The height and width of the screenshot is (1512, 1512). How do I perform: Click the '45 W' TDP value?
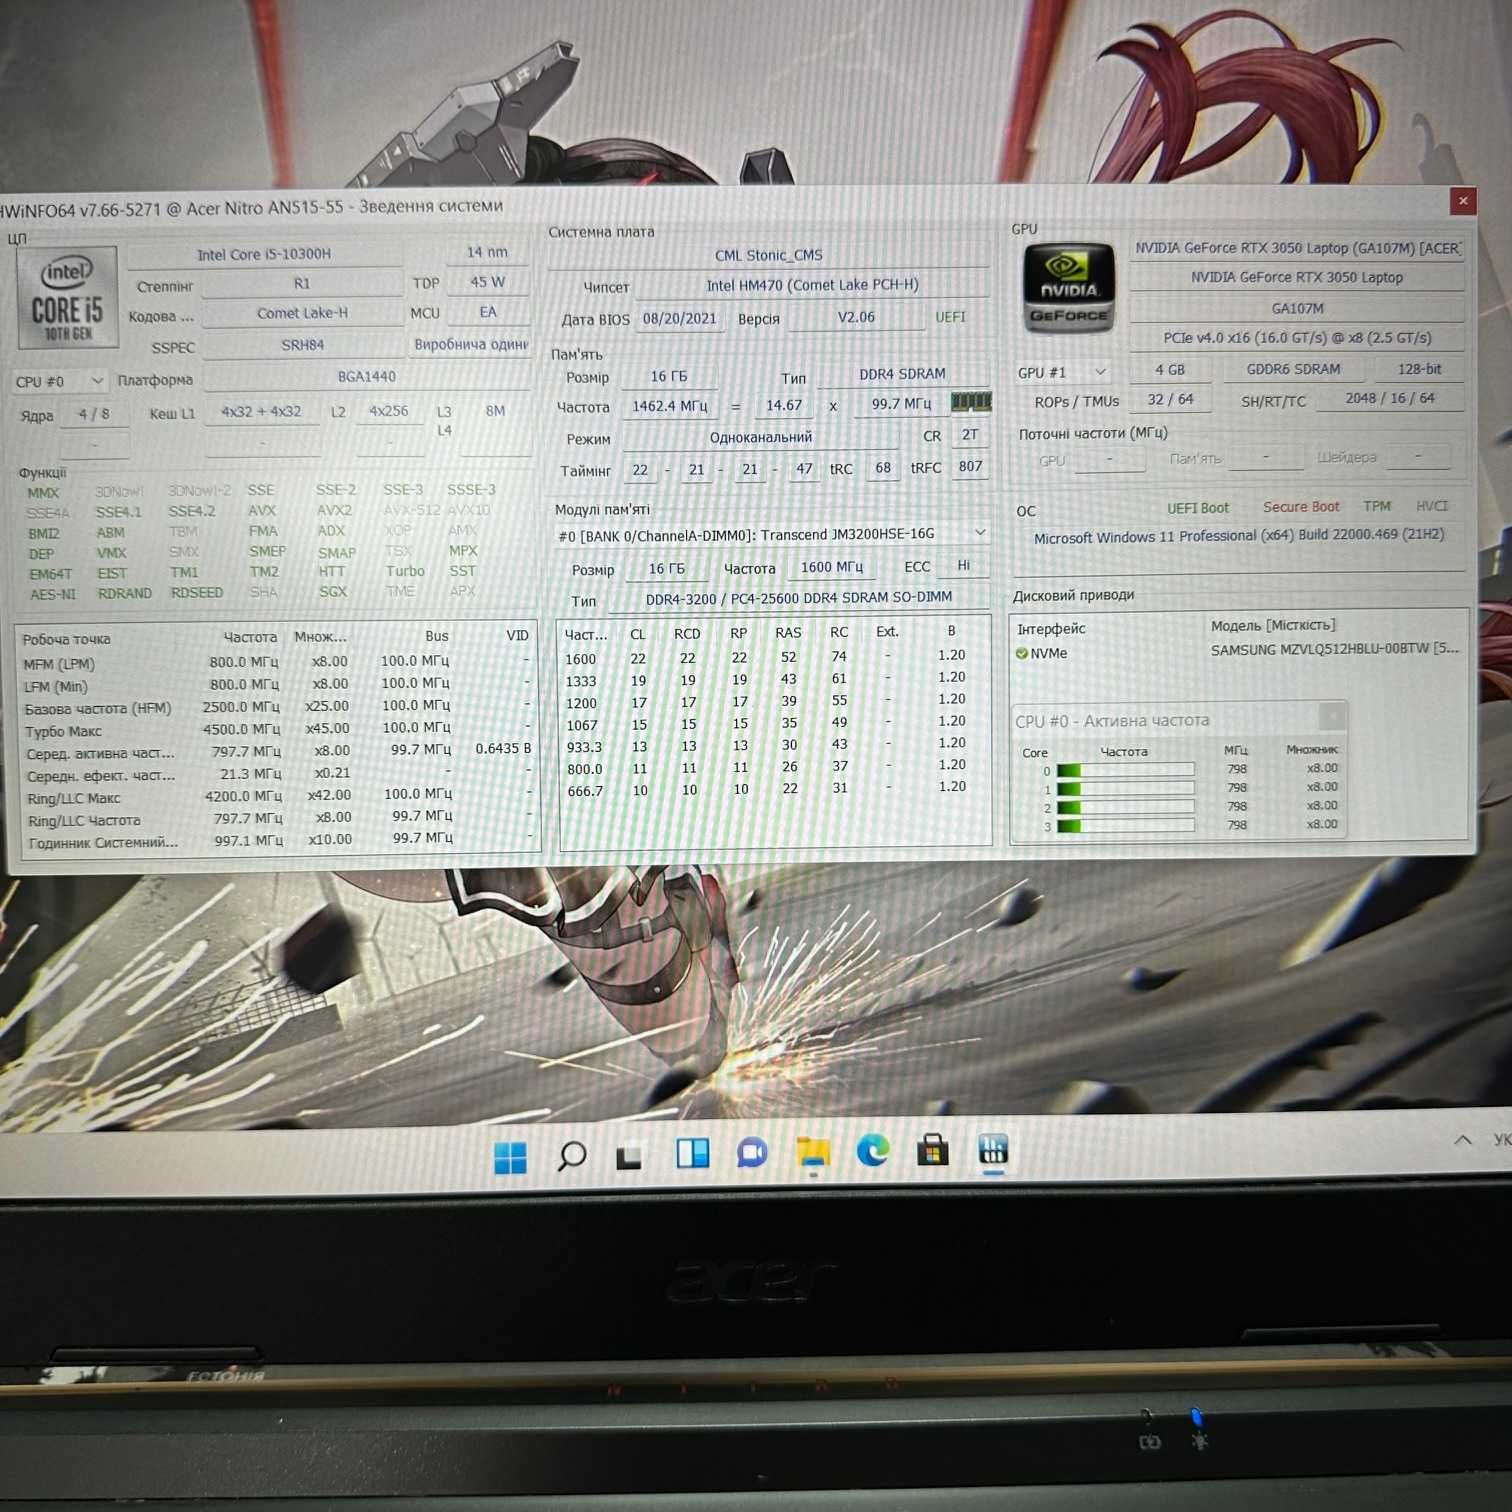coord(487,282)
